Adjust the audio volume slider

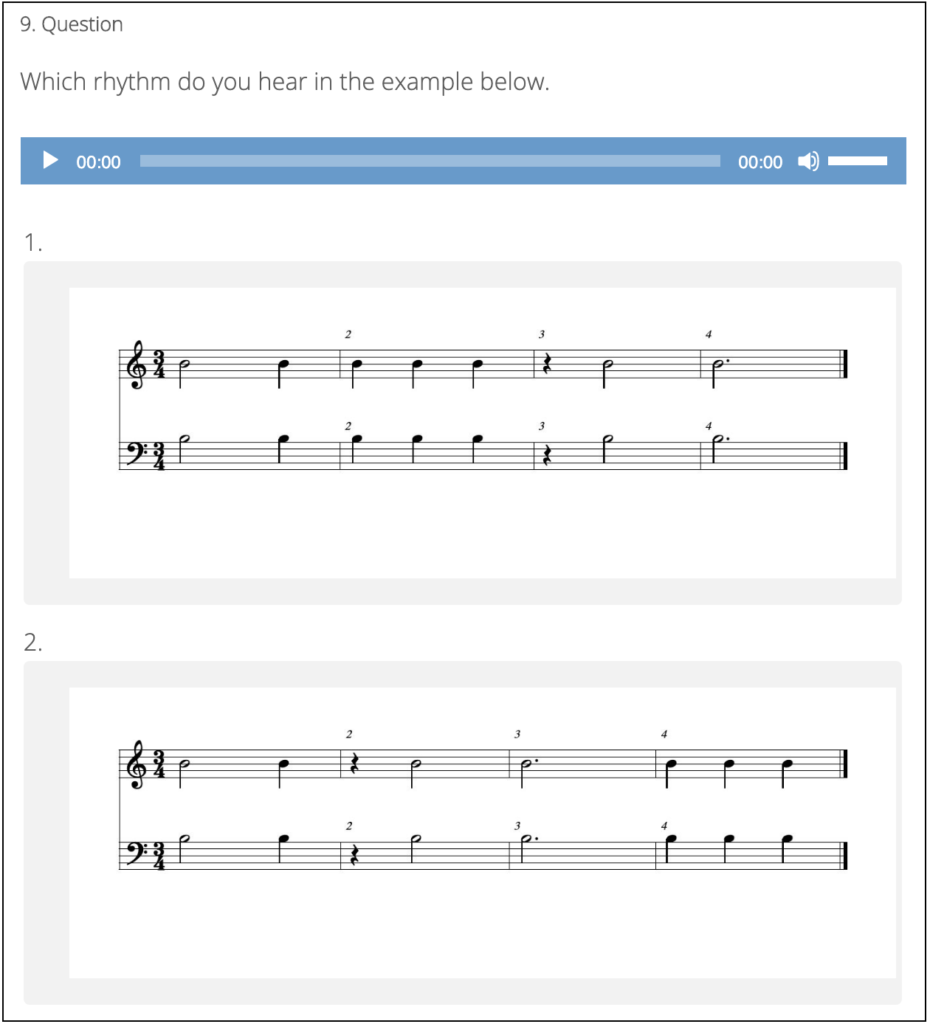(x=857, y=161)
